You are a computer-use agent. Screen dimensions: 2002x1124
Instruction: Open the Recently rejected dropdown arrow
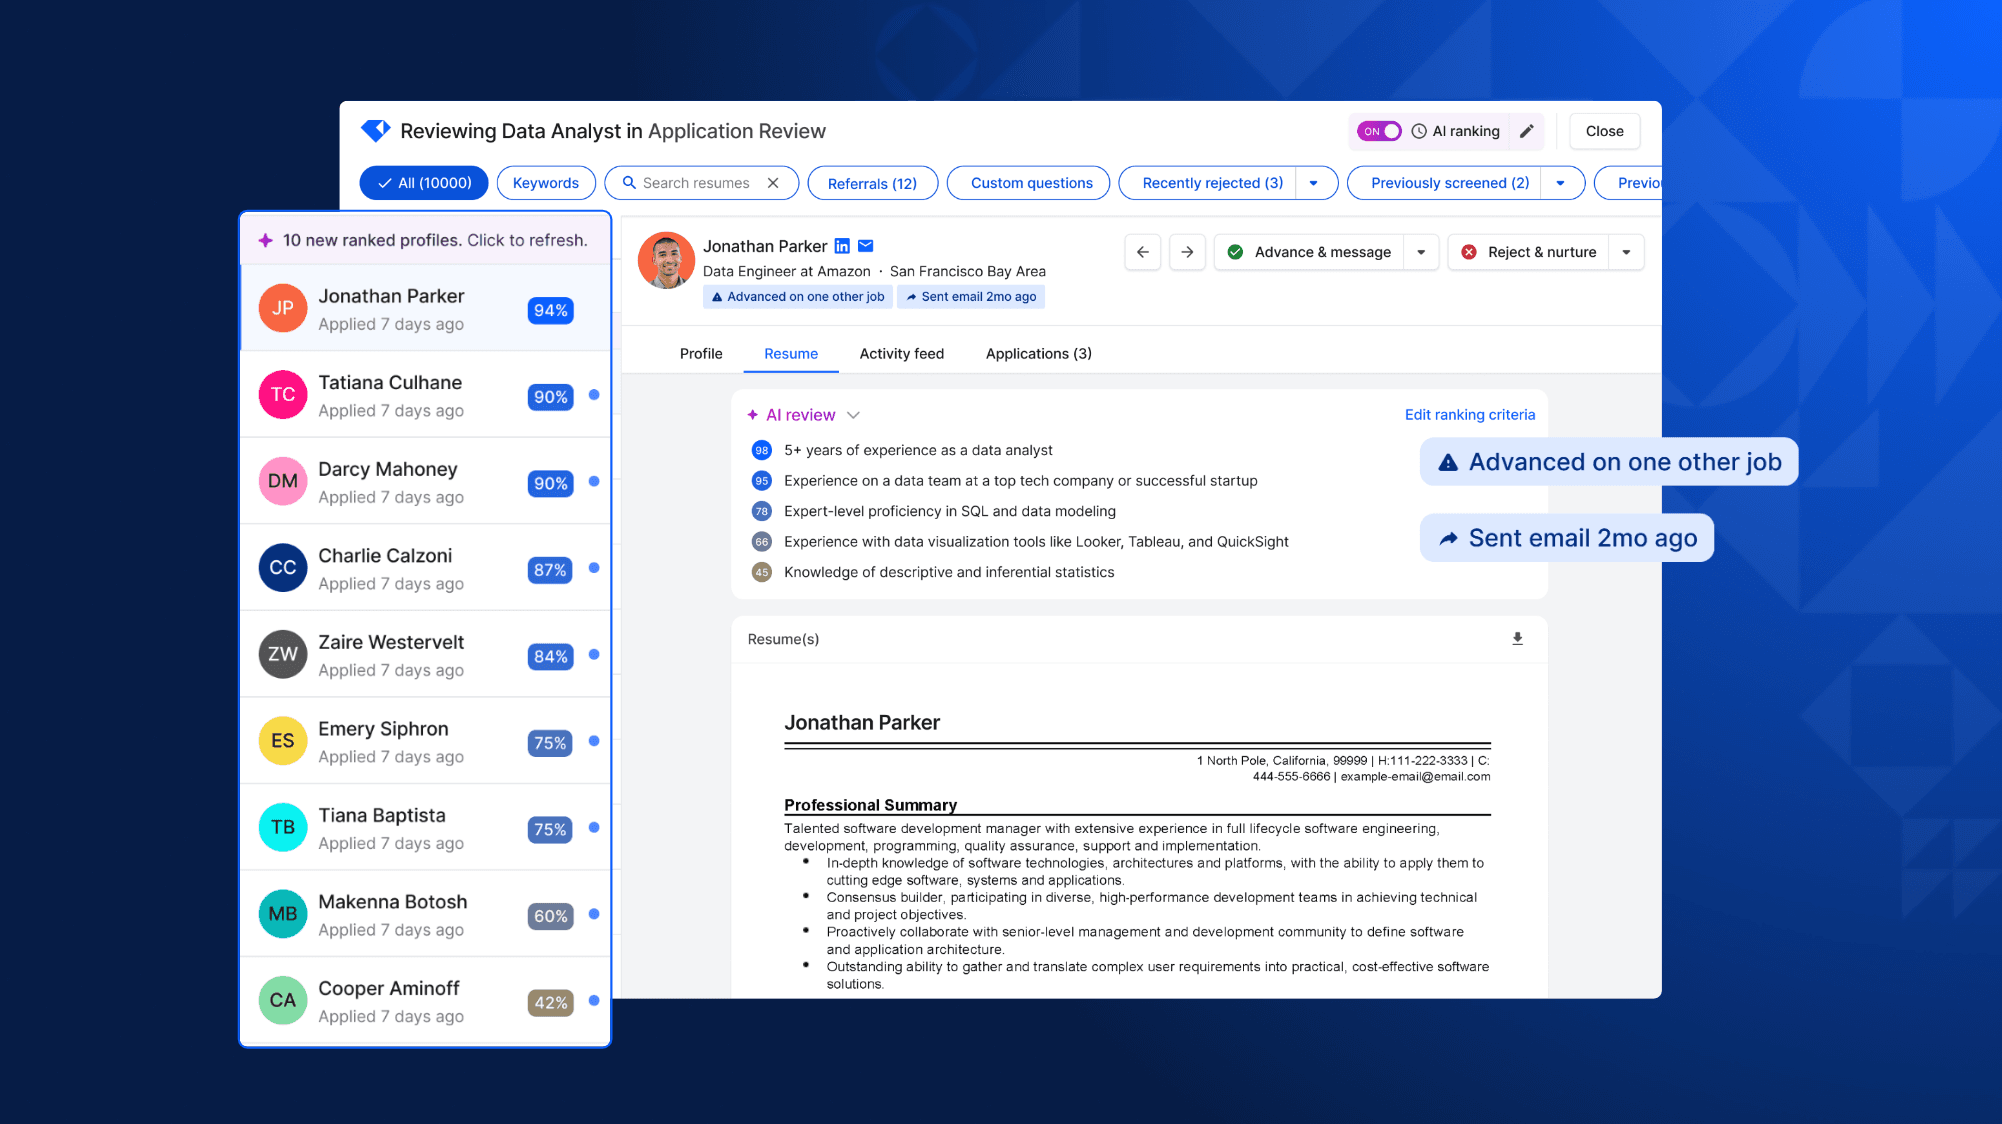[1316, 183]
